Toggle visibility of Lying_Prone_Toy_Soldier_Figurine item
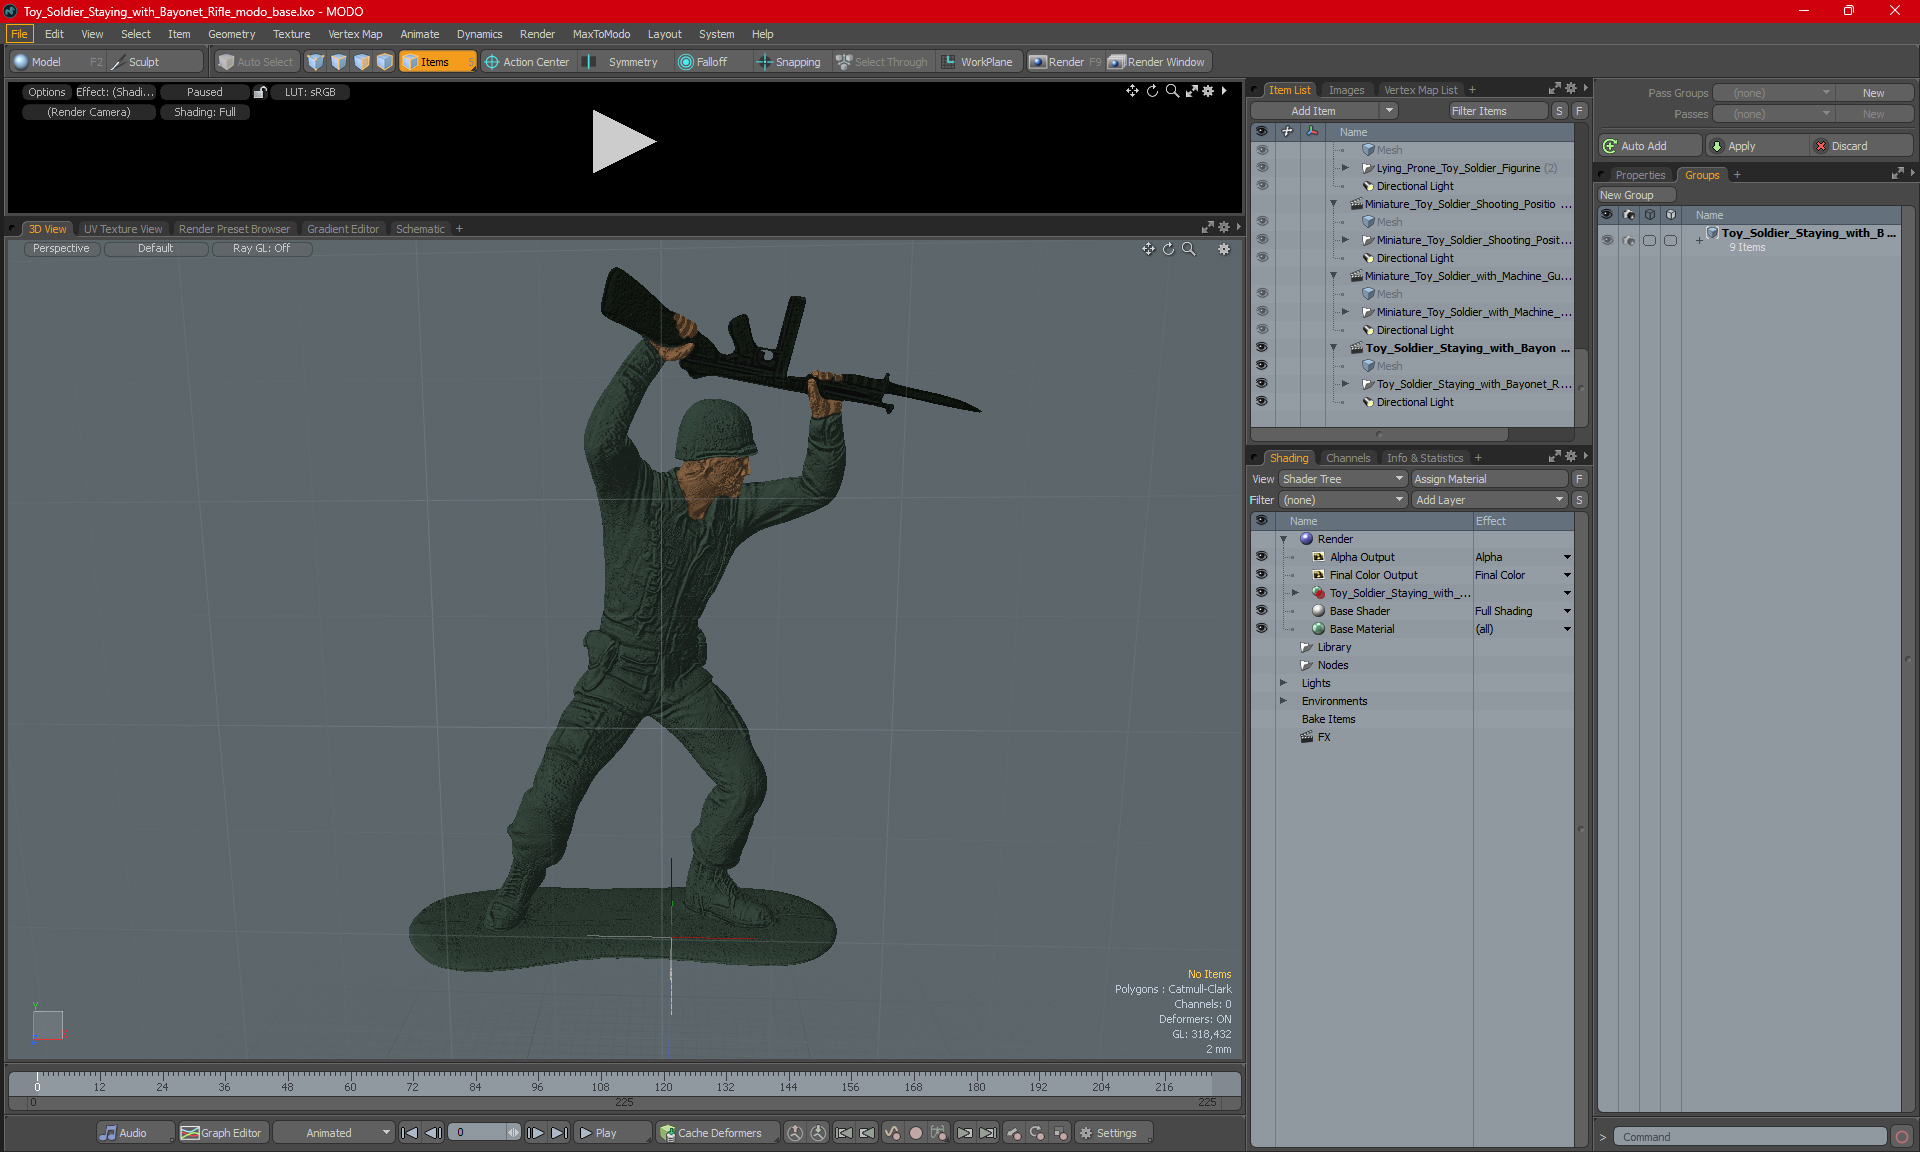This screenshot has width=1920, height=1152. 1262,168
